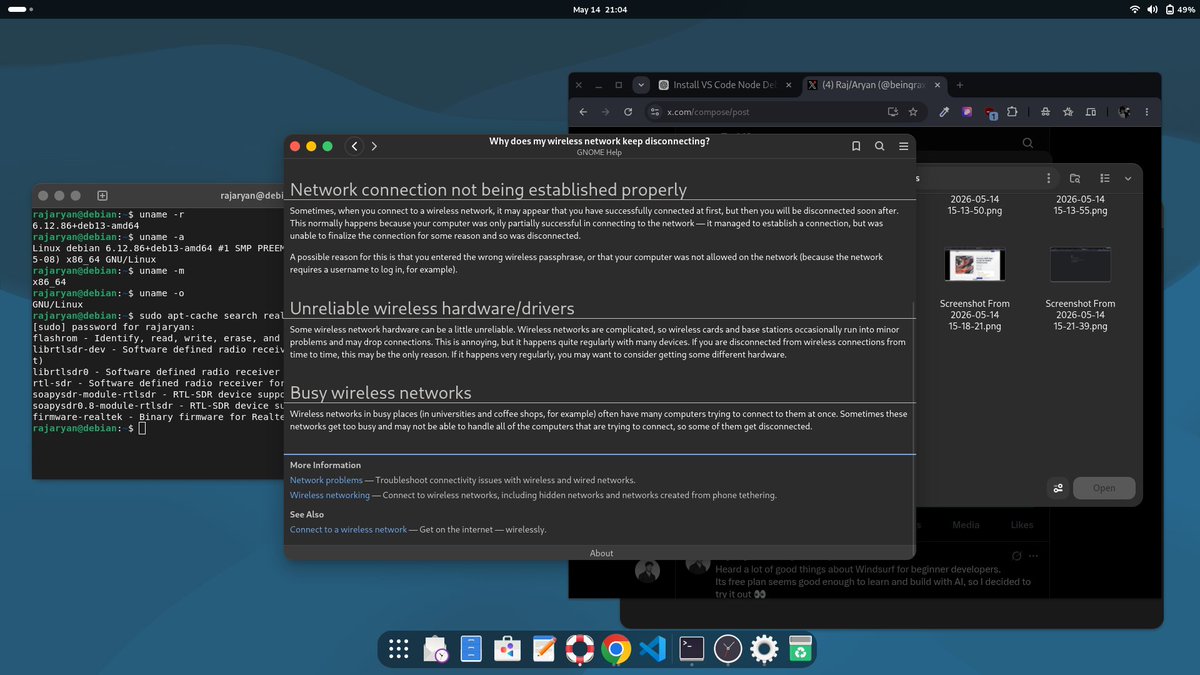This screenshot has width=1200, height=675.
Task: Open Connect to a wireless network link
Action: [x=348, y=529]
